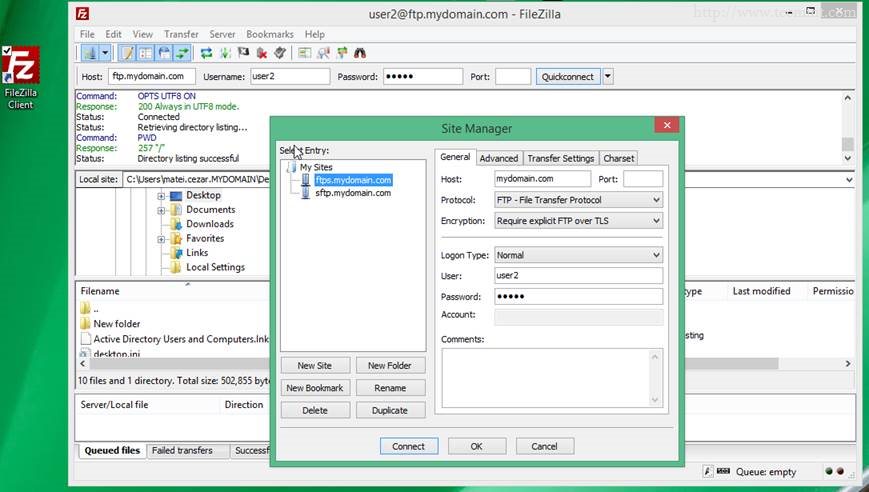Click the Connect button
The image size is (869, 492).
[x=408, y=446]
